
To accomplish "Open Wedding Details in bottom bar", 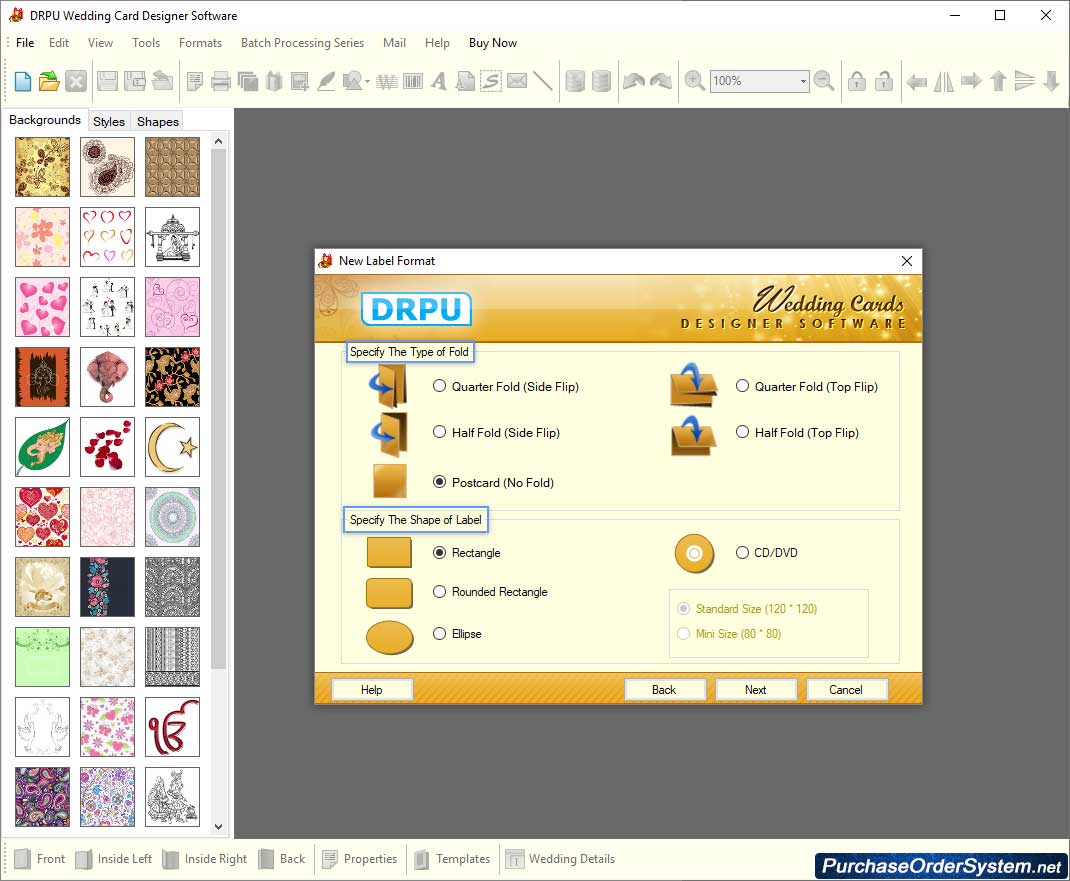I will 560,858.
